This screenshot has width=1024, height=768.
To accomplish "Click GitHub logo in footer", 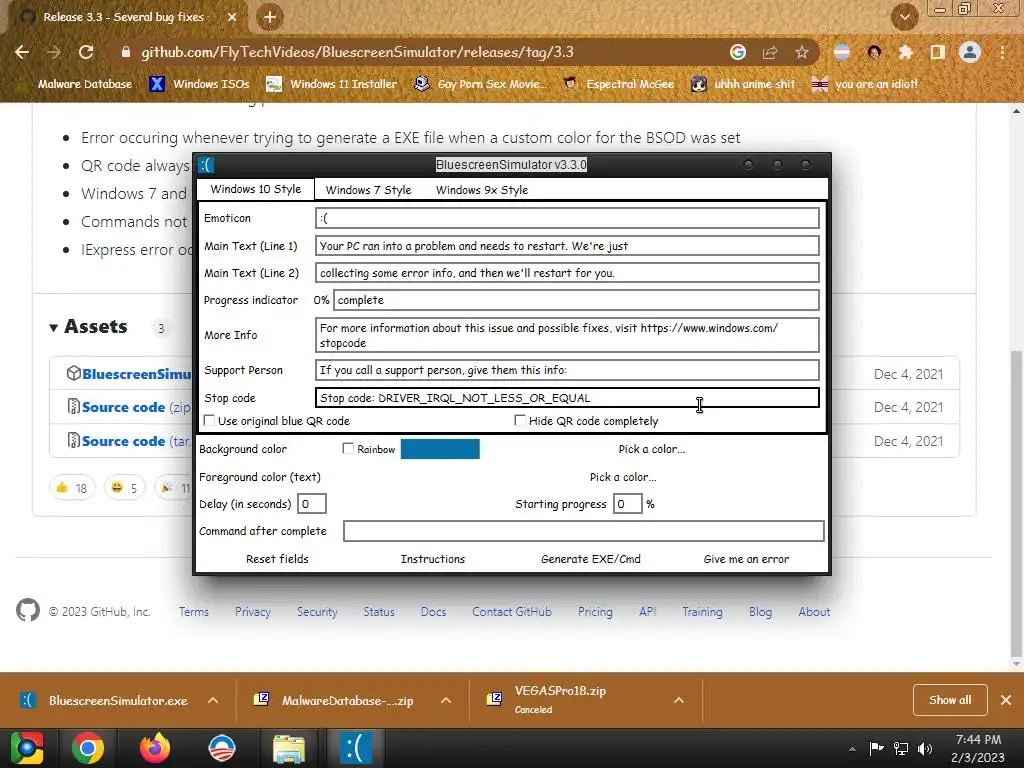I will [27, 611].
